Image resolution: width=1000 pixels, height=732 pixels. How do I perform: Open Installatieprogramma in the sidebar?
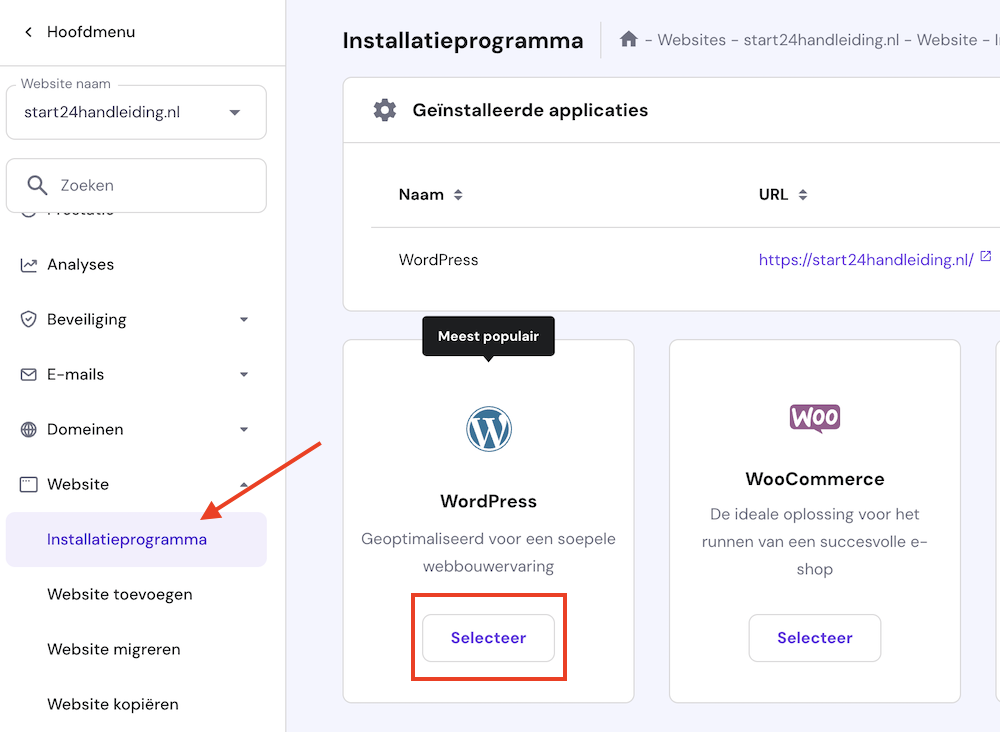127,540
